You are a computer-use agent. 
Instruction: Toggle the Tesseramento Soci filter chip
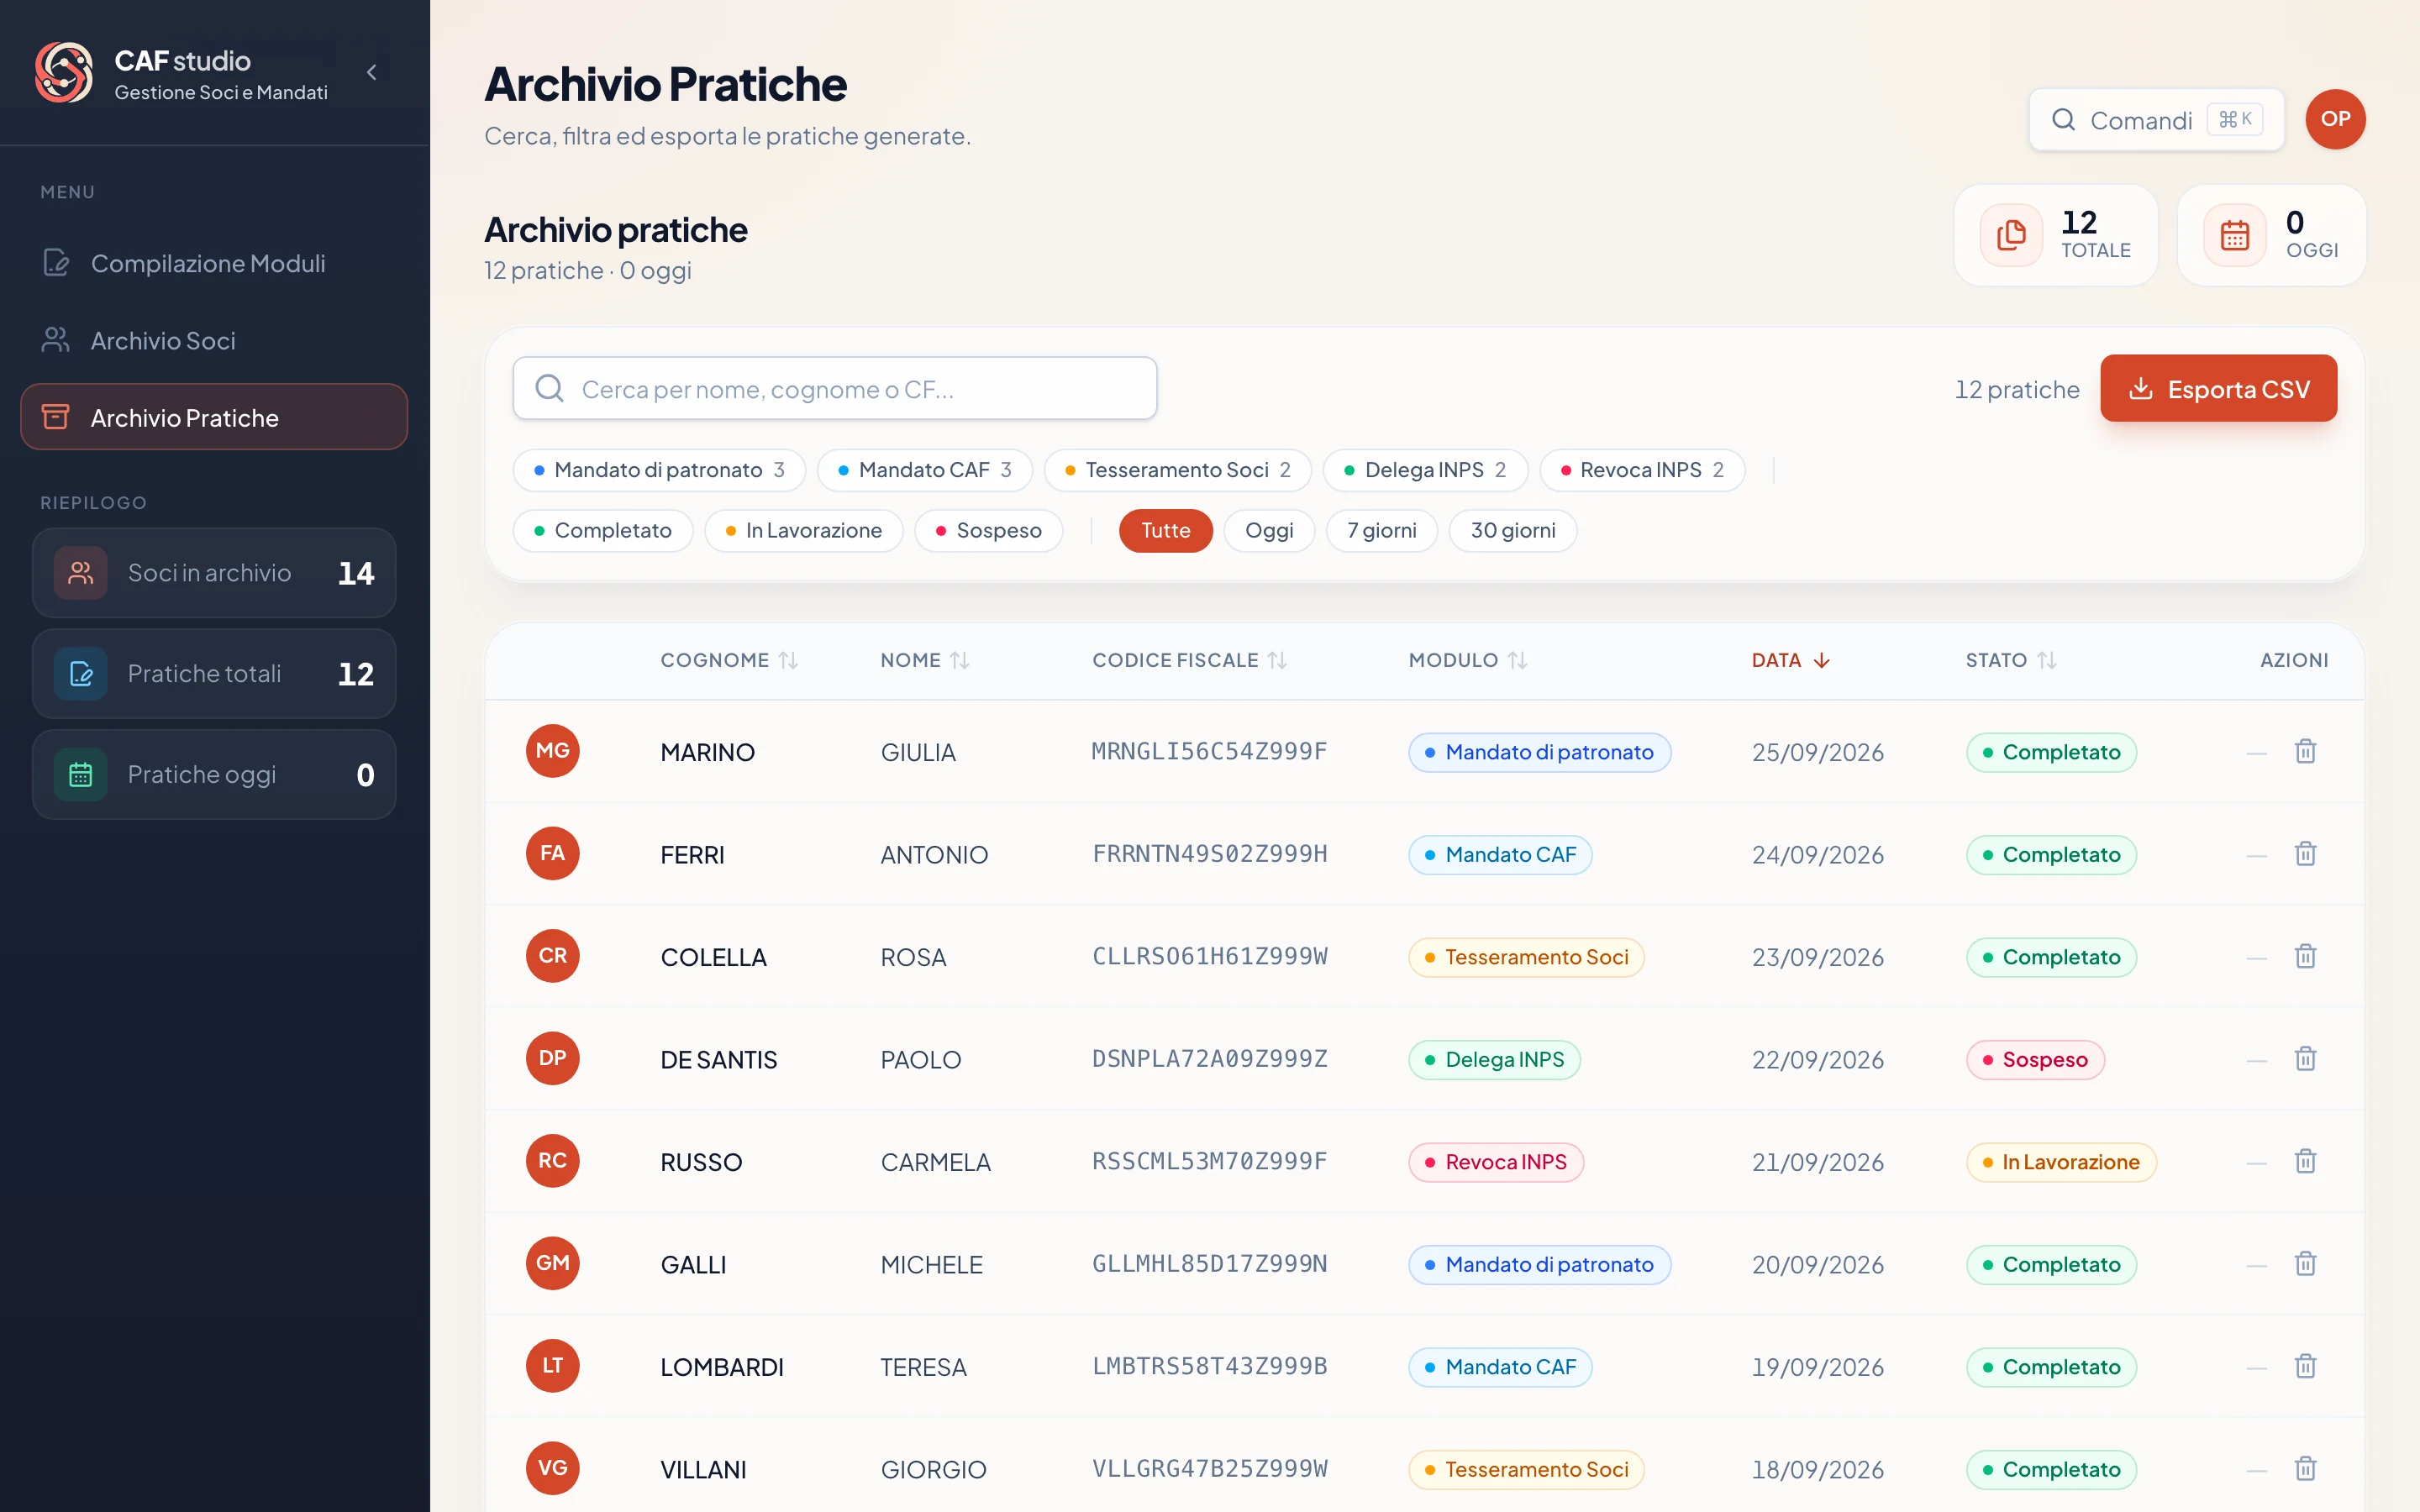click(1177, 470)
